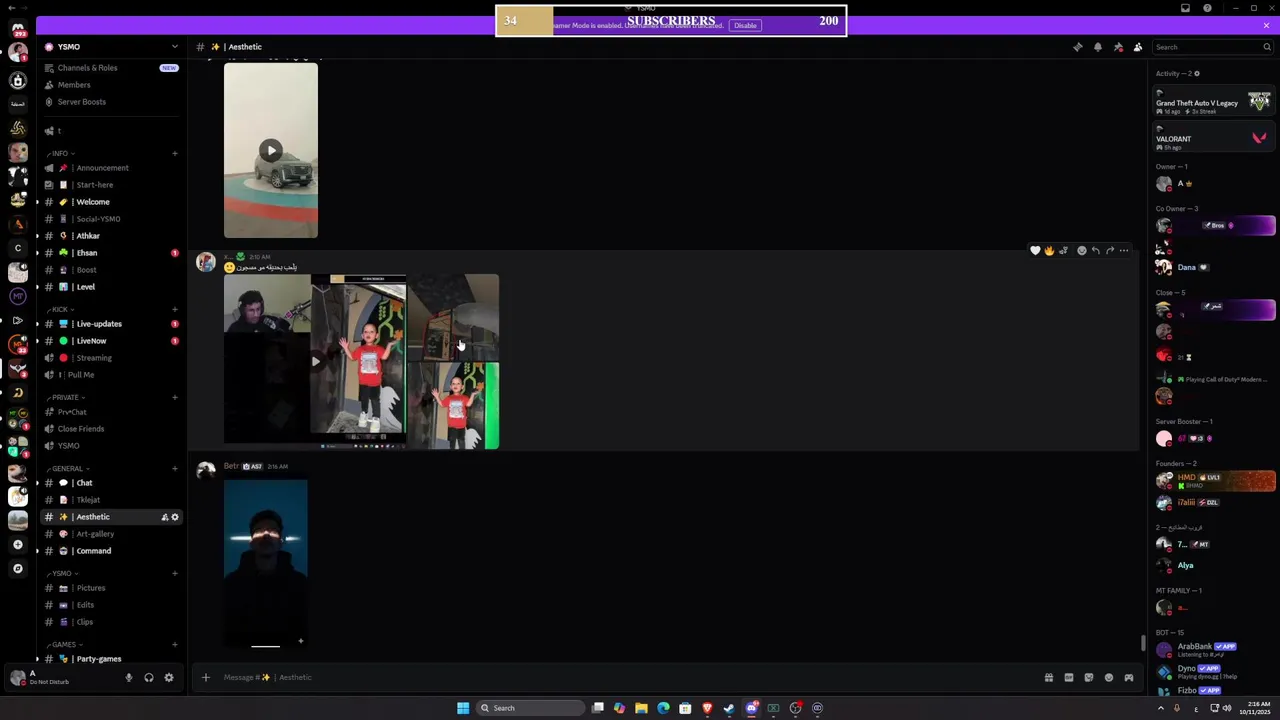Open User Settings gear
1280x720 pixels.
click(169, 678)
